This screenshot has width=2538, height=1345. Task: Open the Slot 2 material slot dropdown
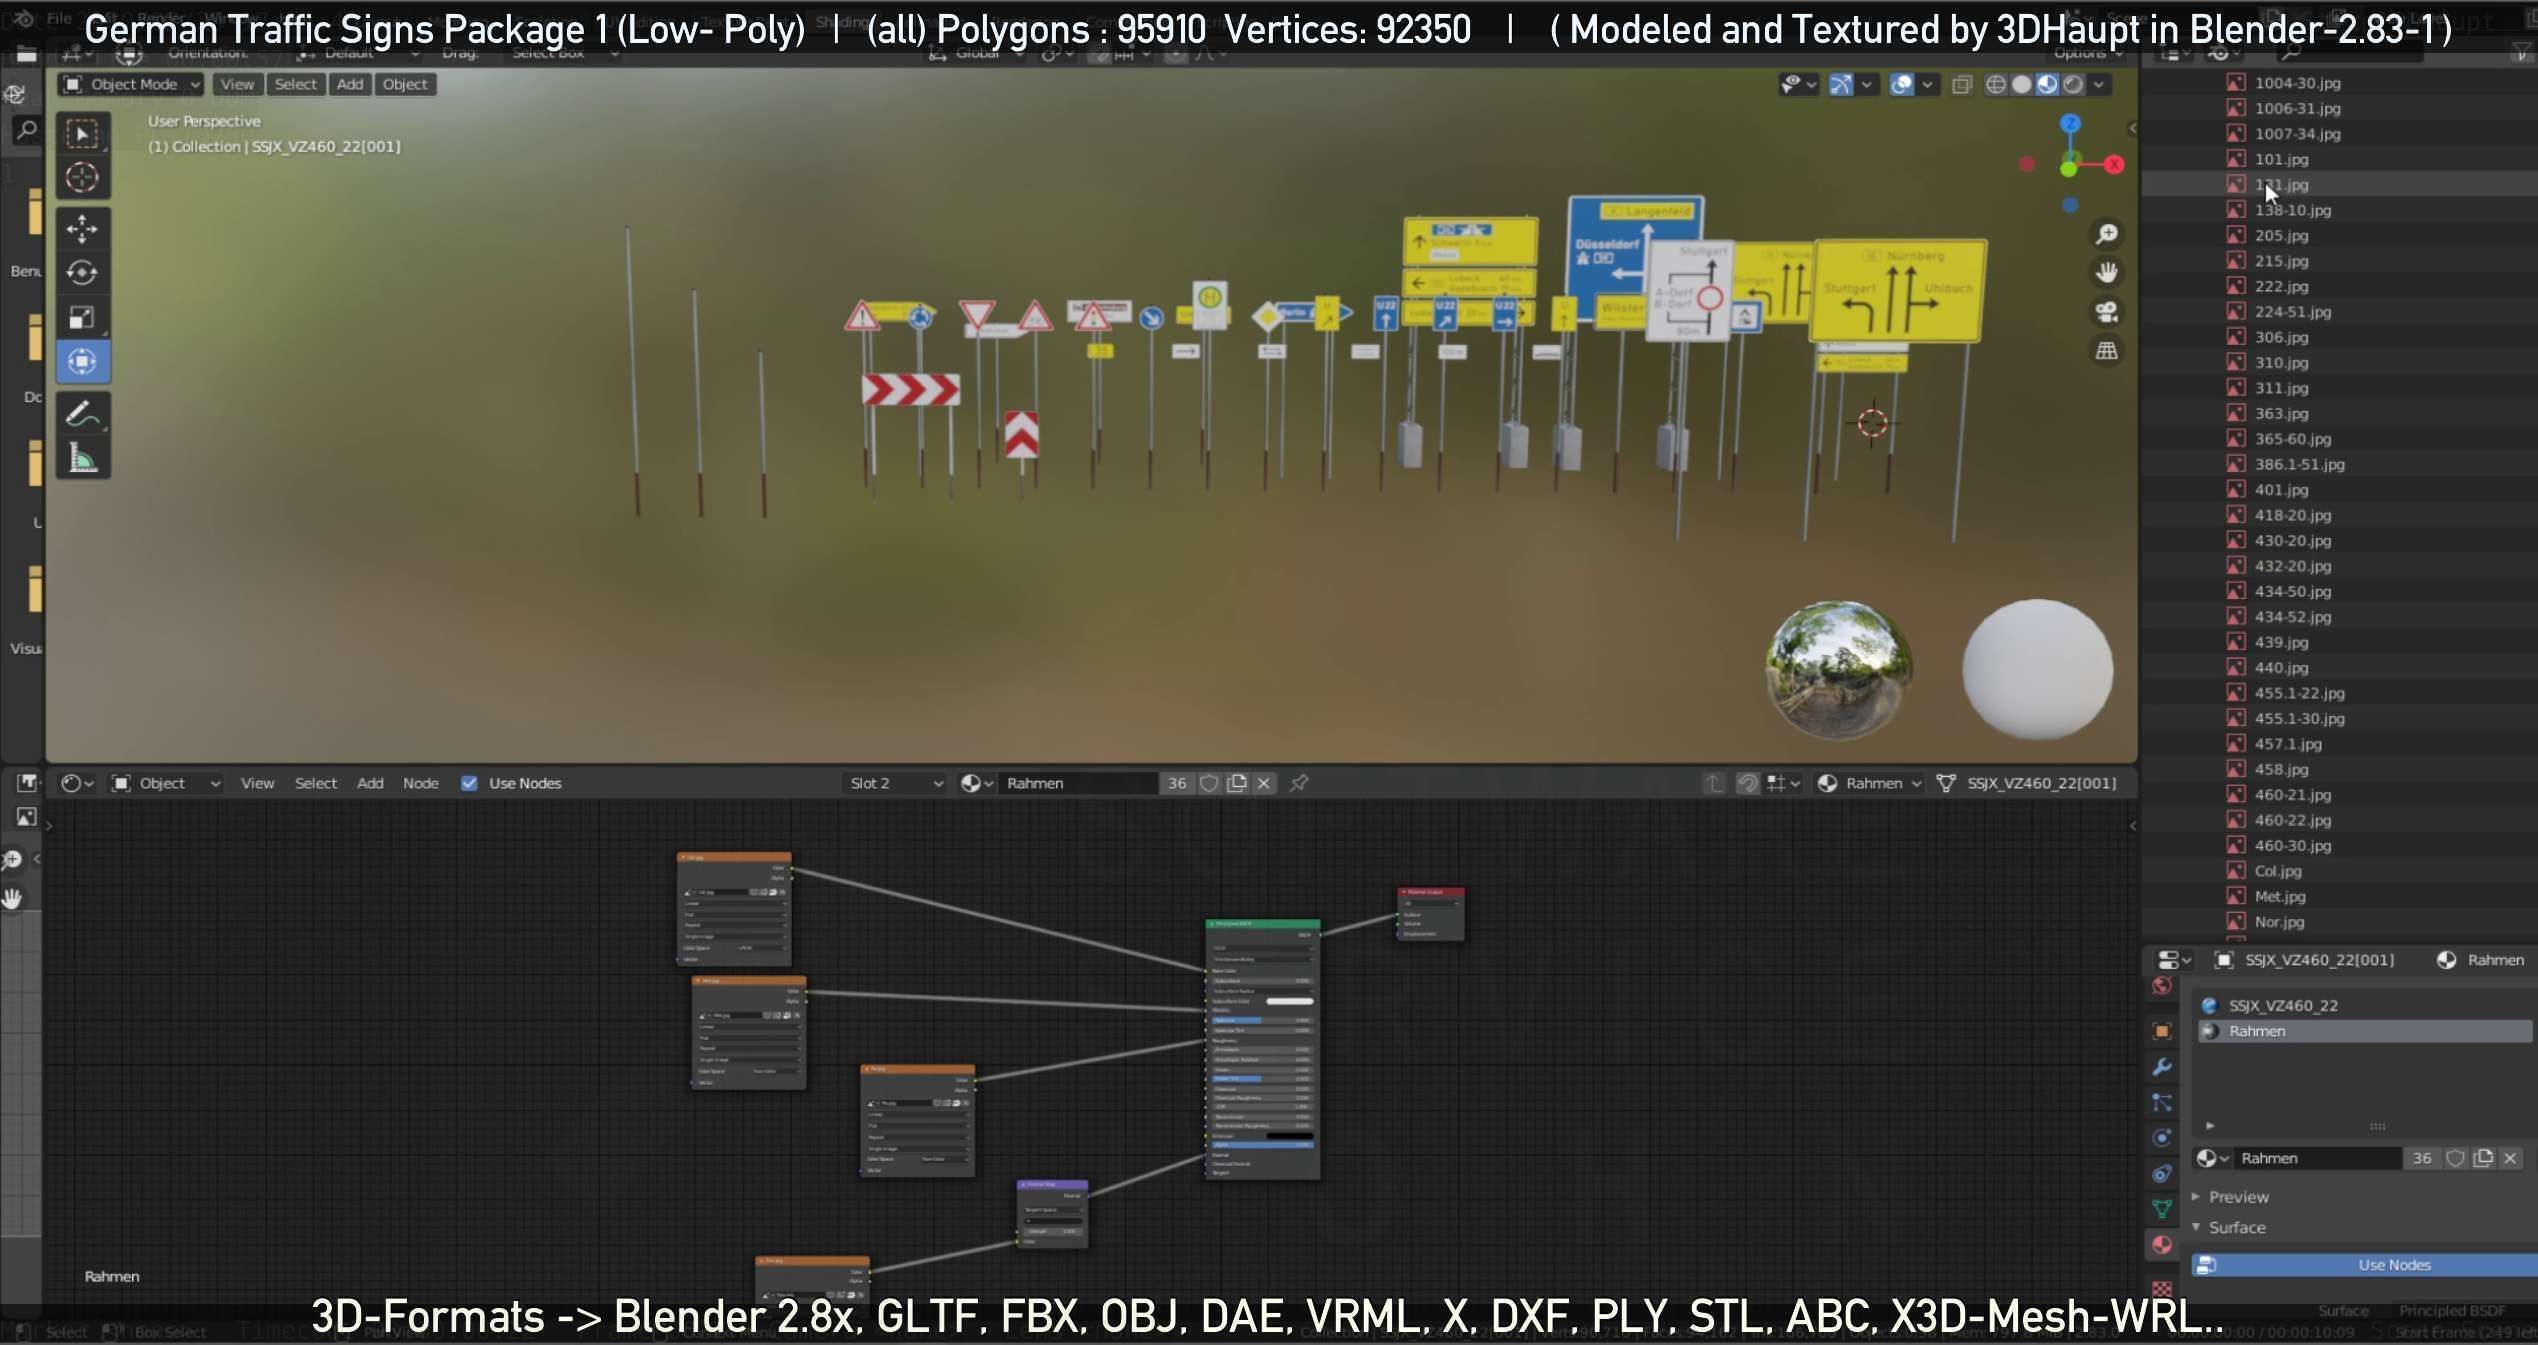pyautogui.click(x=895, y=783)
